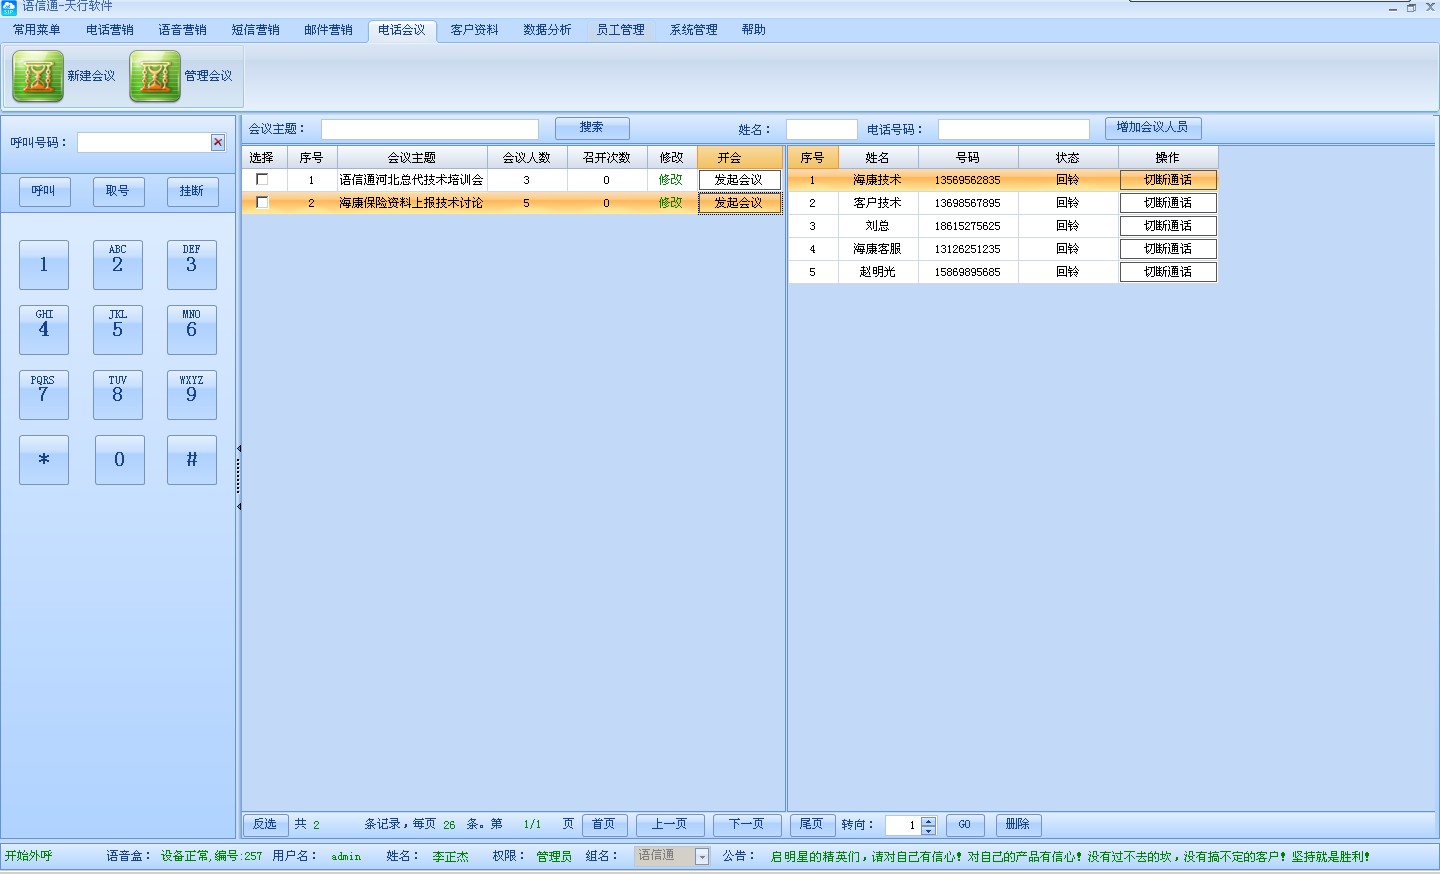Screen dimensions: 1440x874
Task: Increase the page number spinner value
Action: tap(929, 820)
